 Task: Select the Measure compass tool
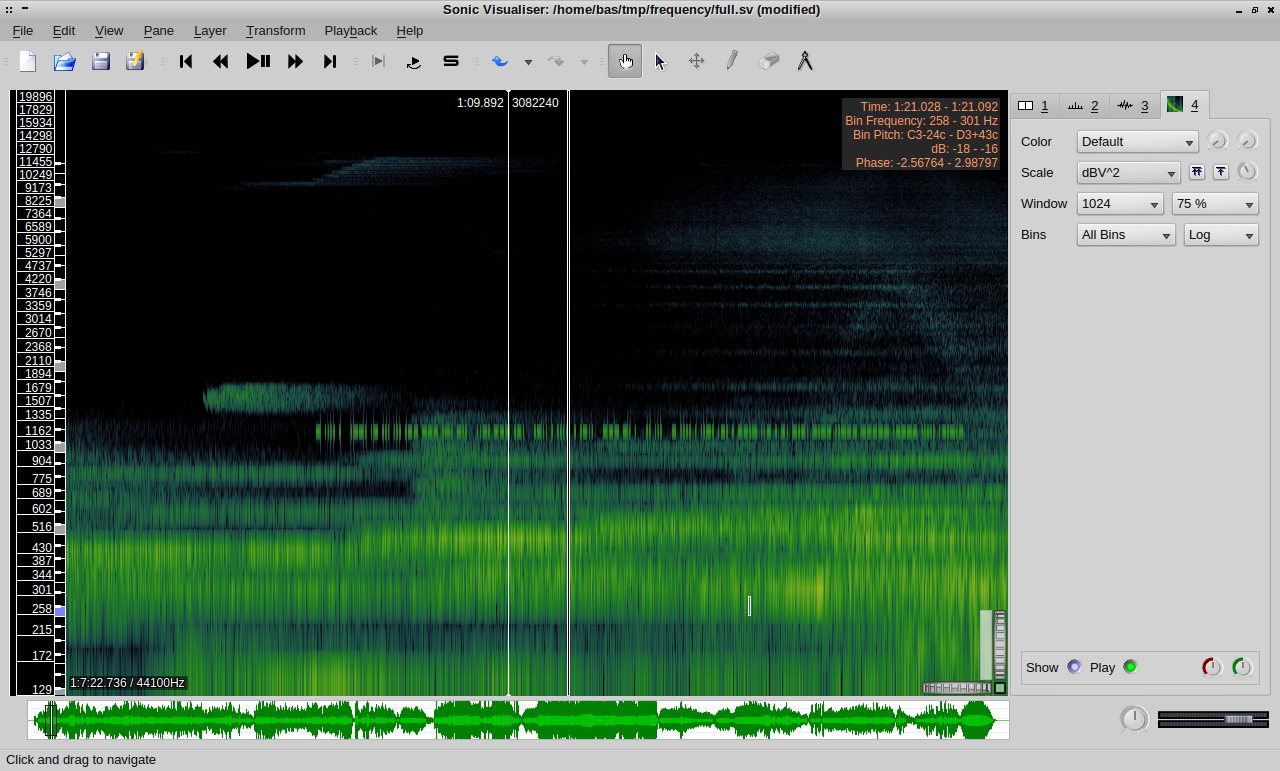coord(804,61)
